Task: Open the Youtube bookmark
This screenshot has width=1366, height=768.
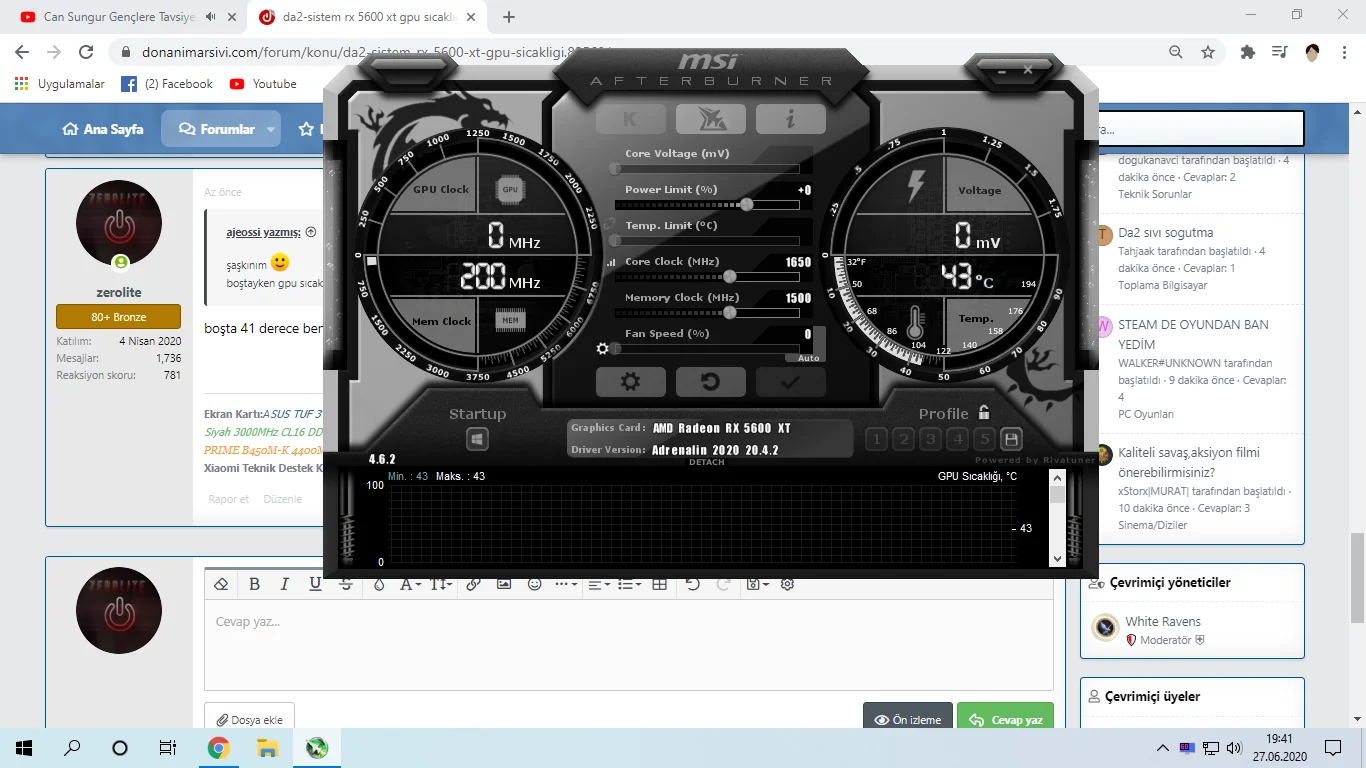Action: click(263, 84)
